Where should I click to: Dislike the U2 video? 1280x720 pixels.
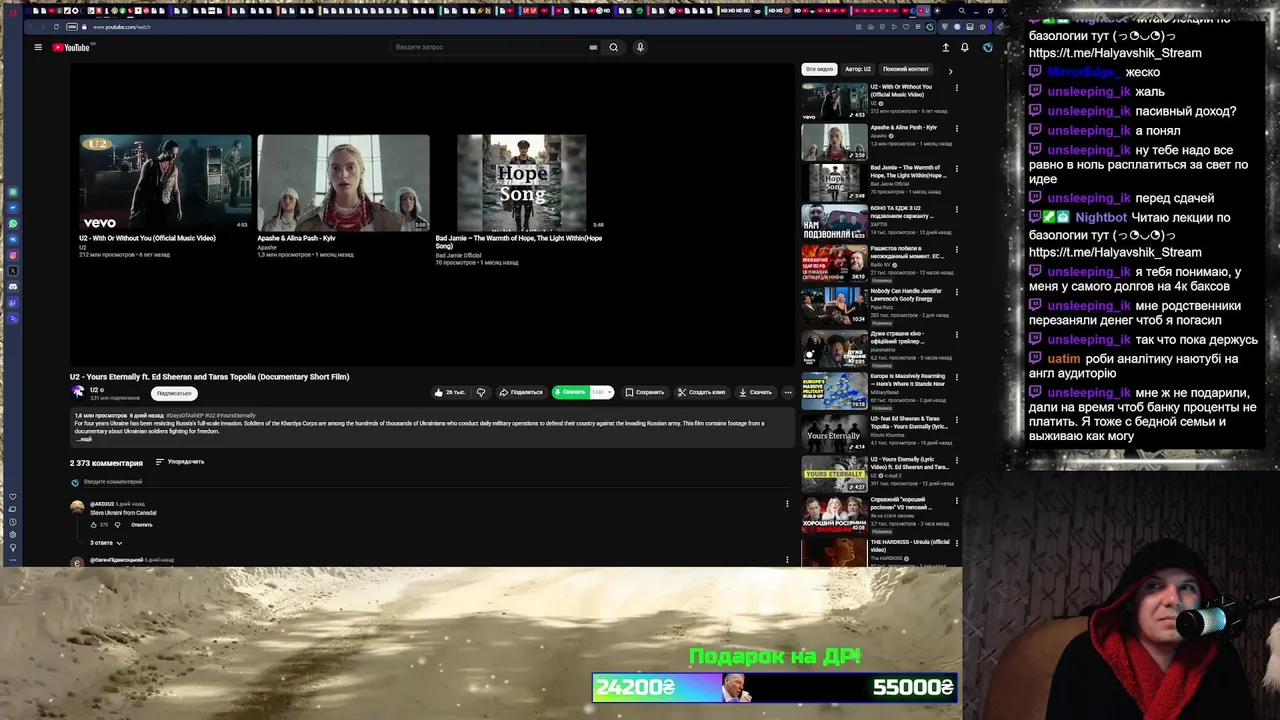(481, 392)
